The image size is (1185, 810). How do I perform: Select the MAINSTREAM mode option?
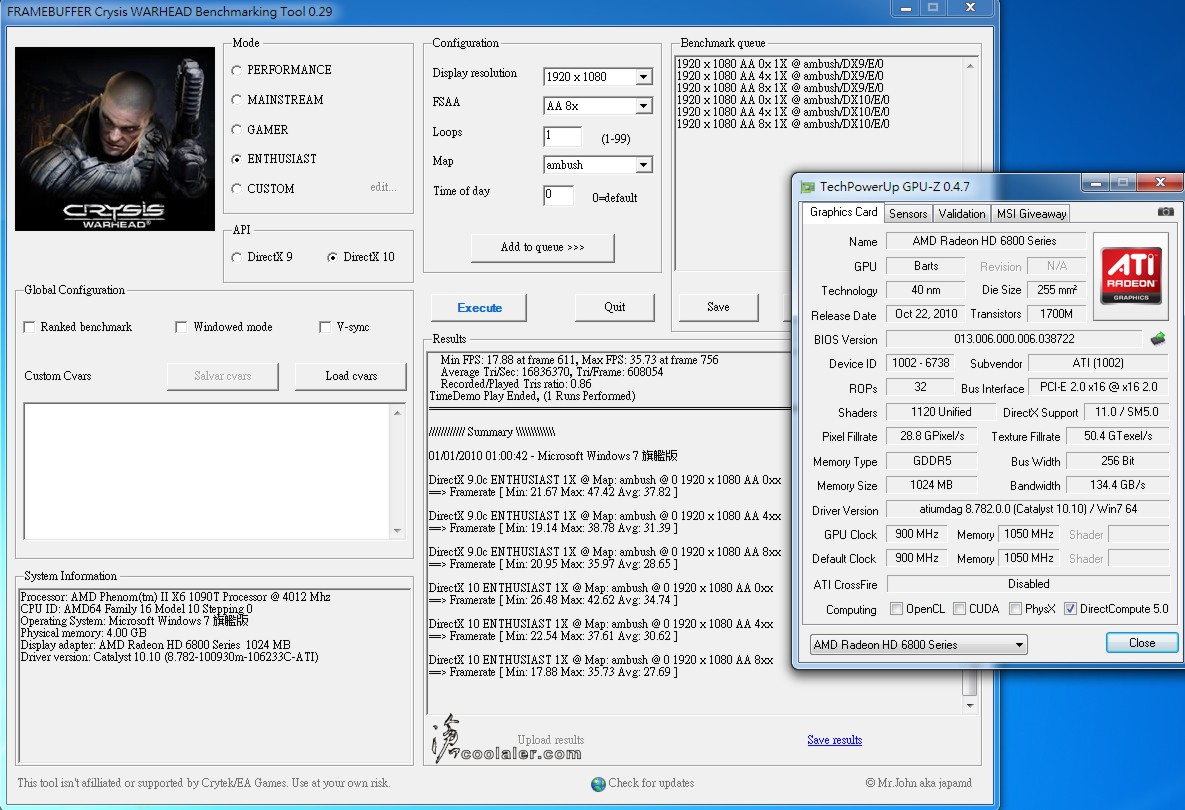(x=237, y=100)
